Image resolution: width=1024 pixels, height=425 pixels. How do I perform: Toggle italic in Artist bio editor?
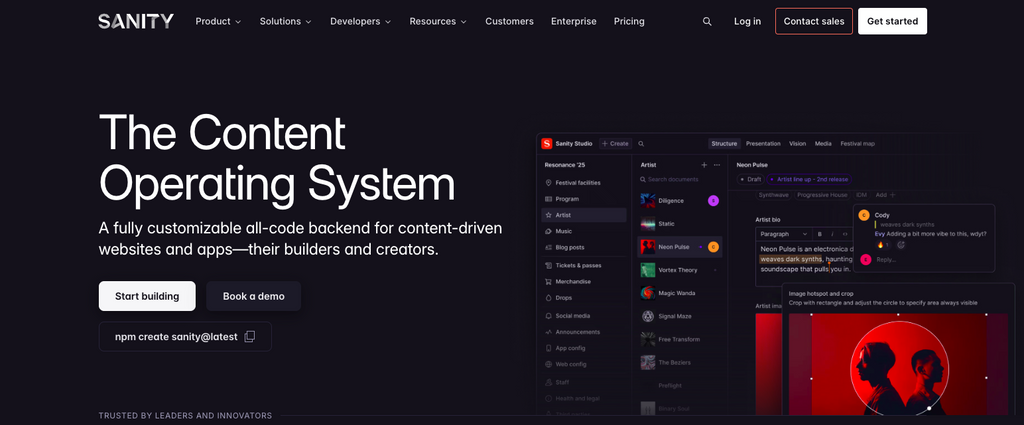tap(832, 234)
